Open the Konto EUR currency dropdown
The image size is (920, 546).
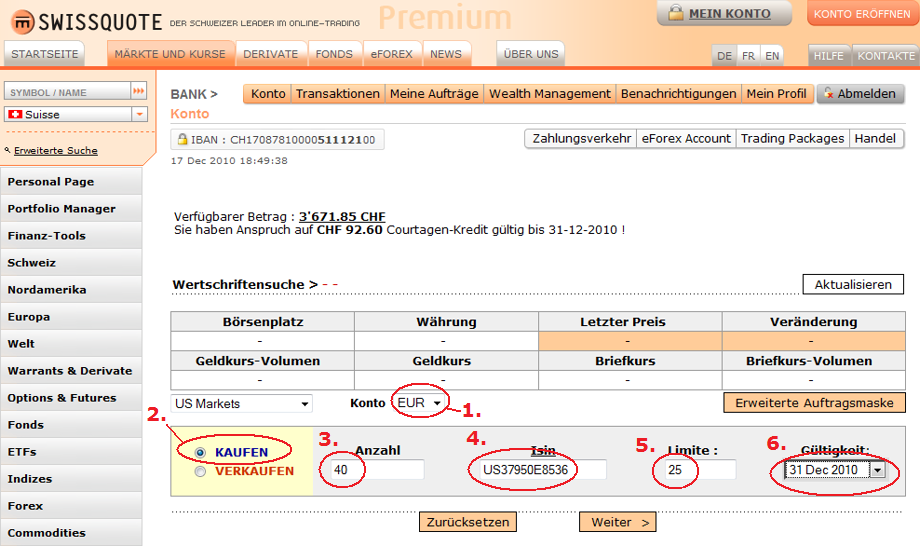pos(419,403)
